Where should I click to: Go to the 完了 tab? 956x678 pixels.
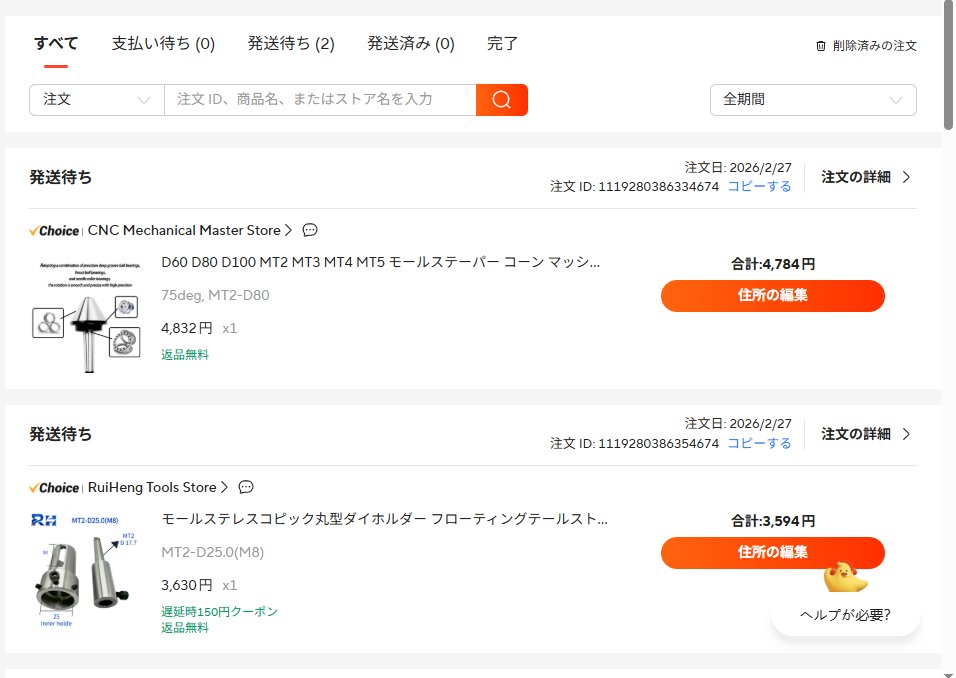tap(502, 44)
